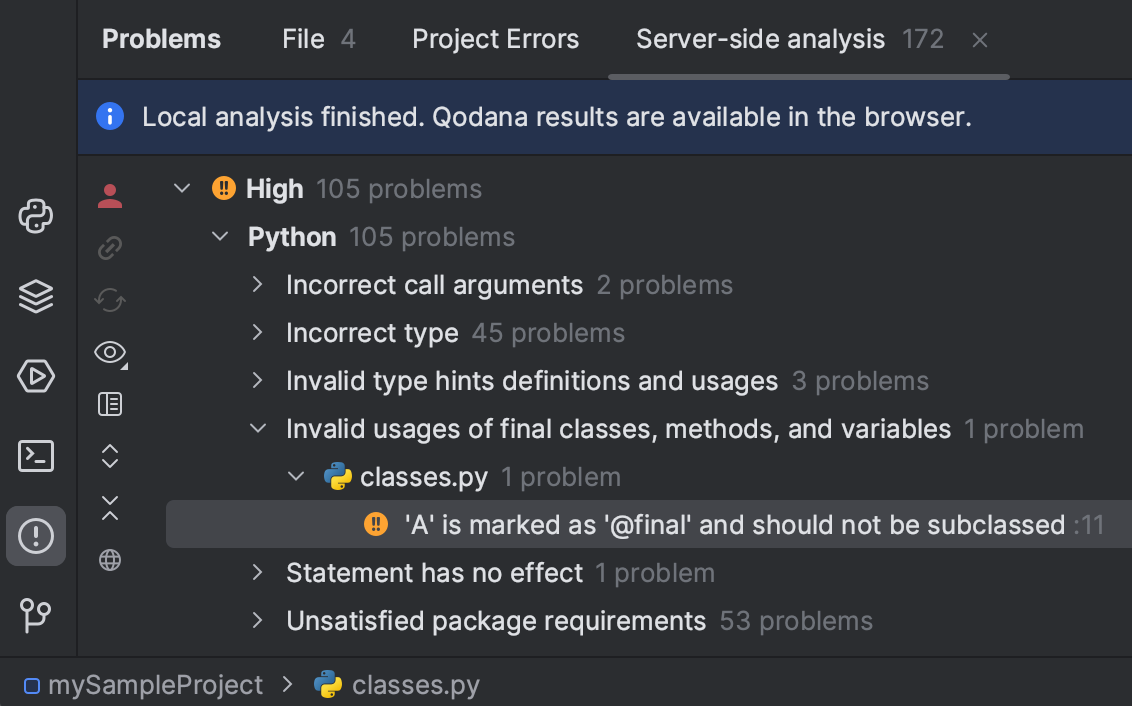Expand the Incorrect type problems node
This screenshot has height=706, width=1132.
coord(257,333)
